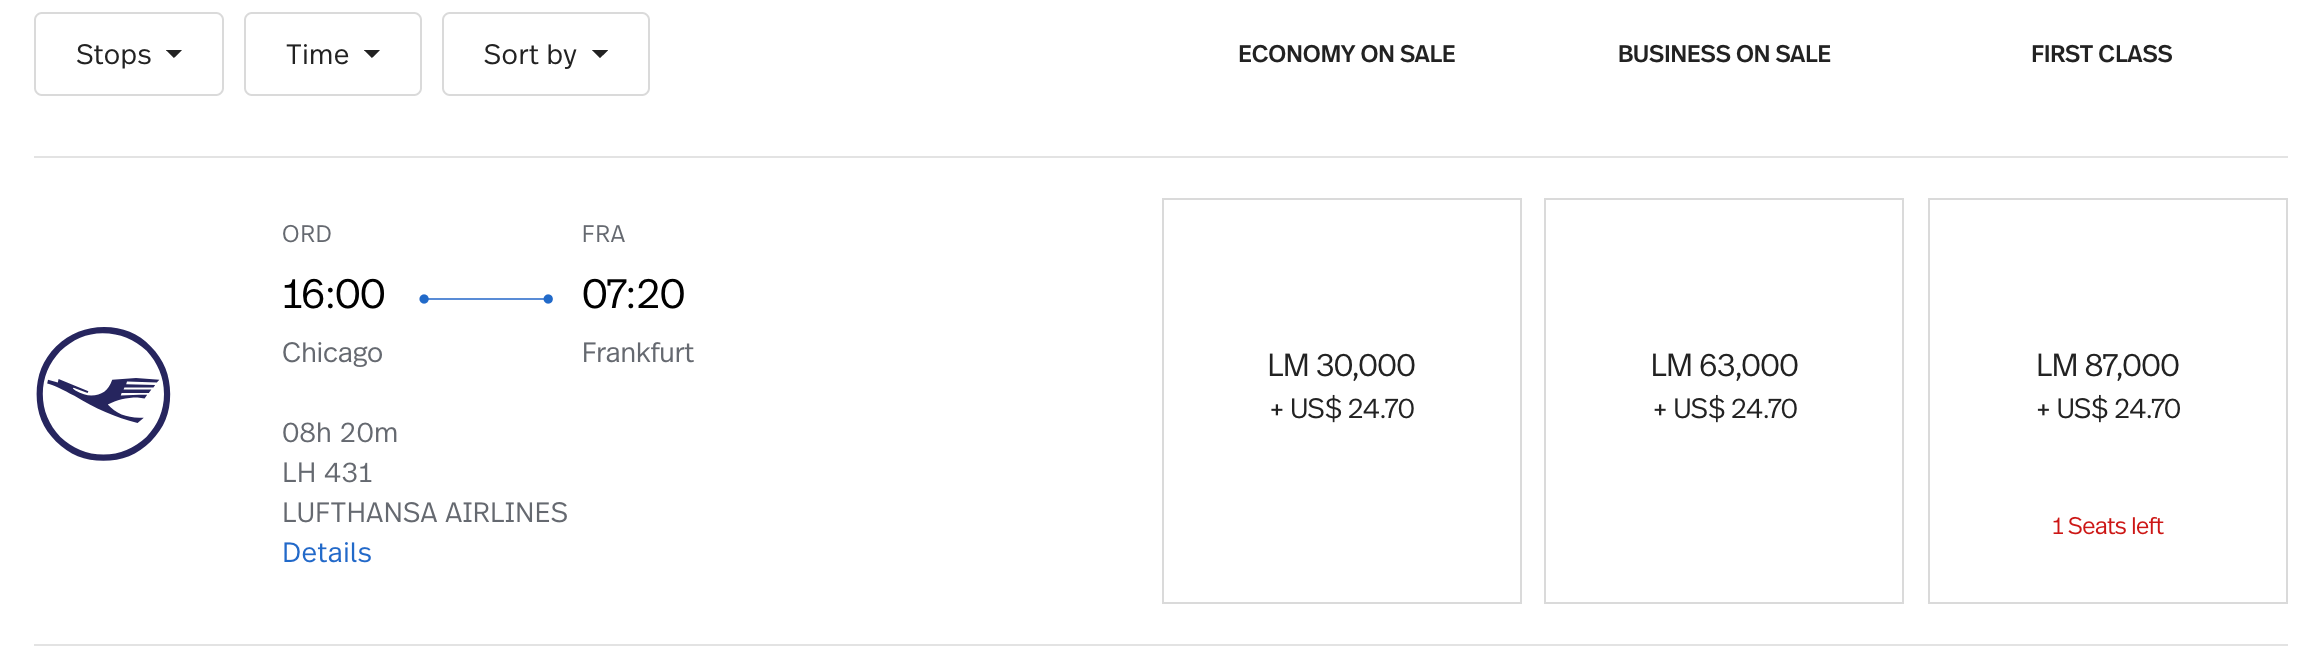Viewport: 2300px width, 654px height.
Task: Open the Stops filter dropdown
Action: click(x=128, y=54)
